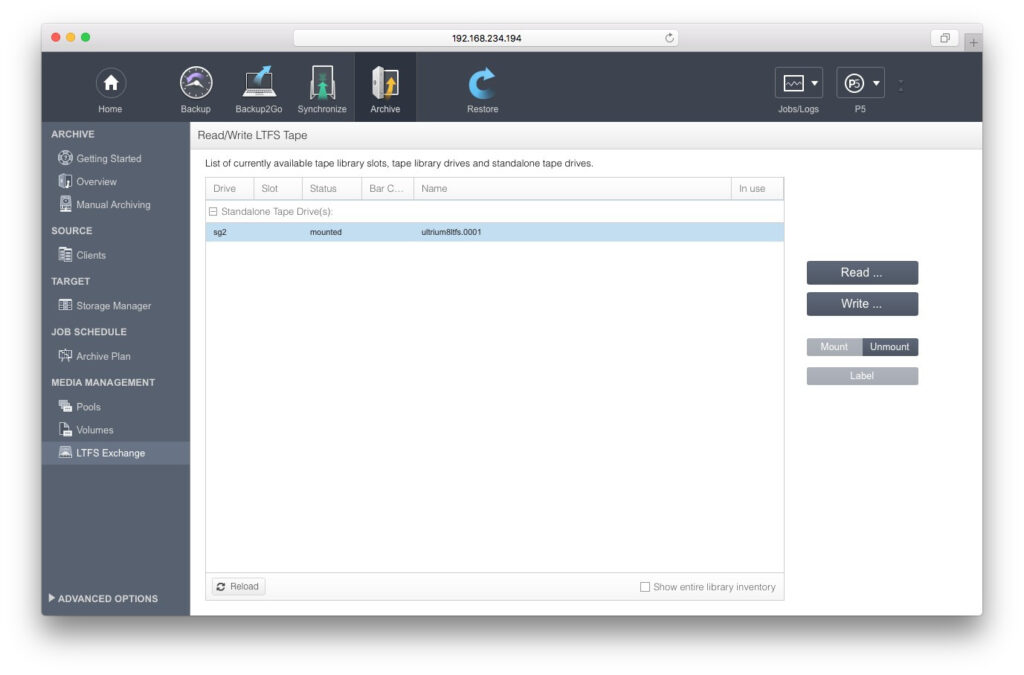Screen dimensions: 1024x675
Task: Click the Restore arrow icon
Action: pos(482,84)
